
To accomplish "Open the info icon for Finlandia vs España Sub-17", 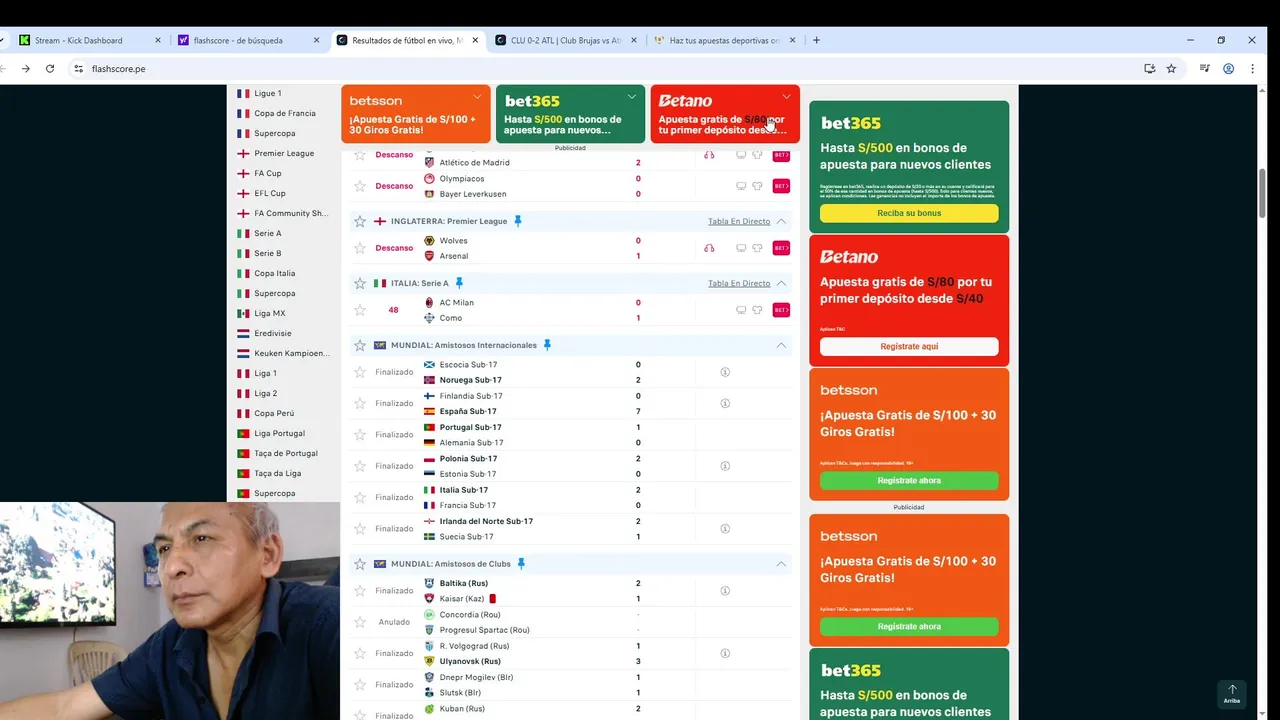I will click(725, 403).
